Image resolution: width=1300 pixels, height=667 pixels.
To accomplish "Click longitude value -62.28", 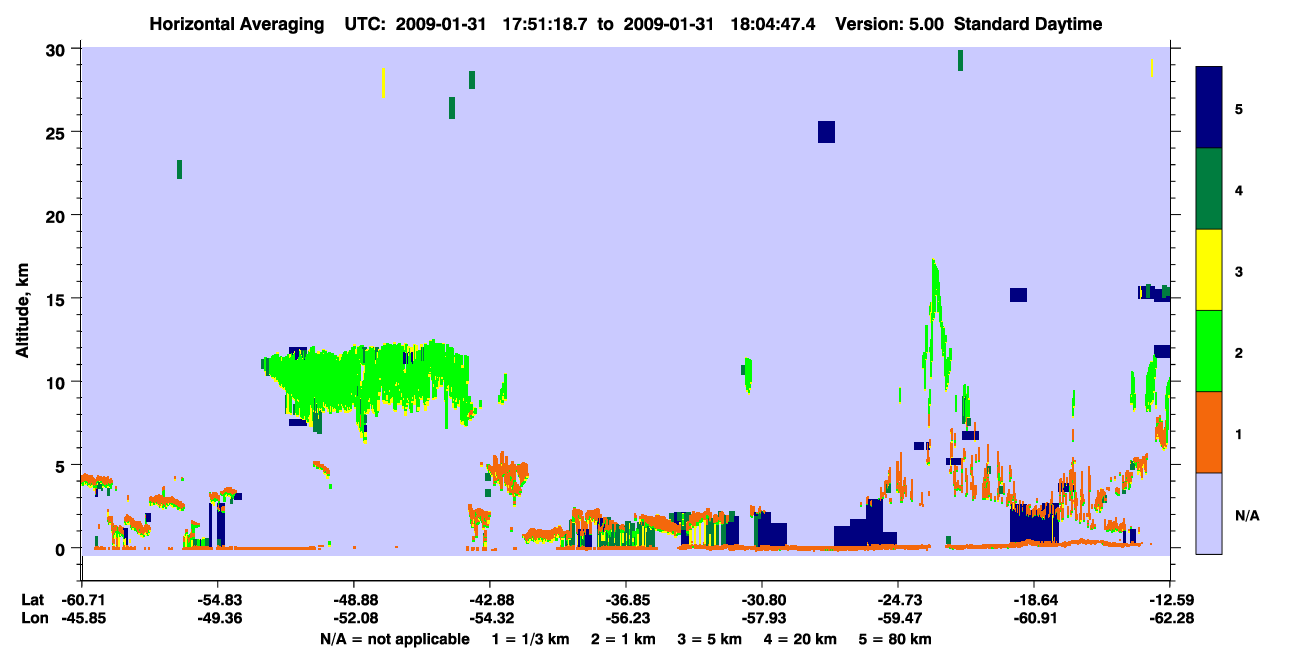I will pyautogui.click(x=1170, y=618).
